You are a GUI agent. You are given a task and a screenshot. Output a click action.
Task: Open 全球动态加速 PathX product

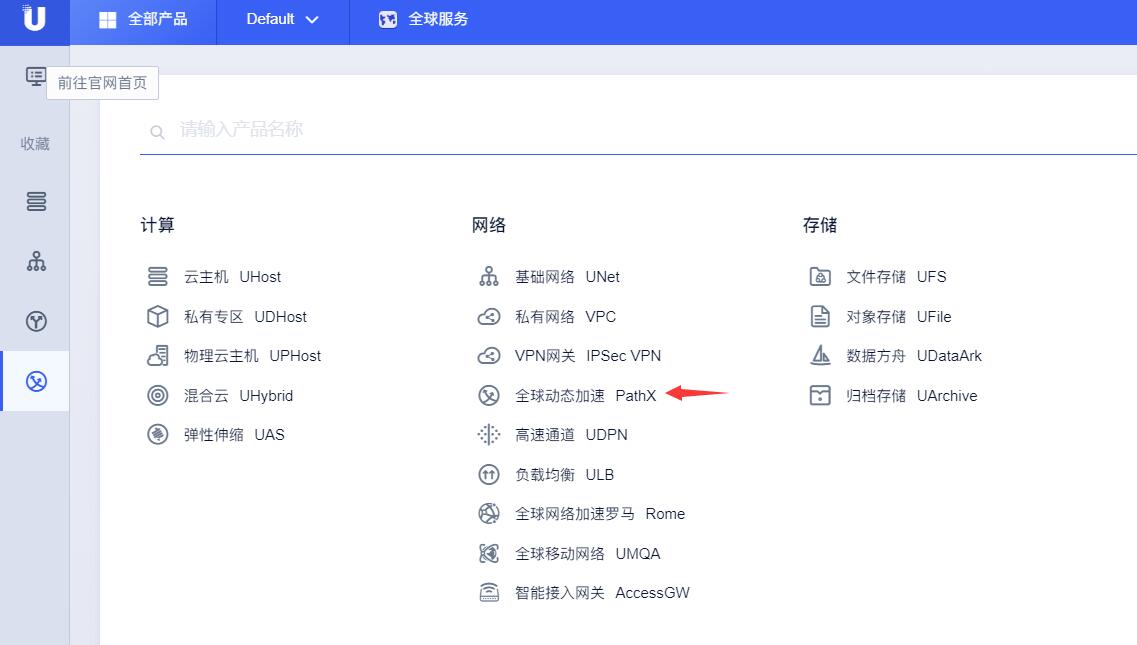coord(585,395)
